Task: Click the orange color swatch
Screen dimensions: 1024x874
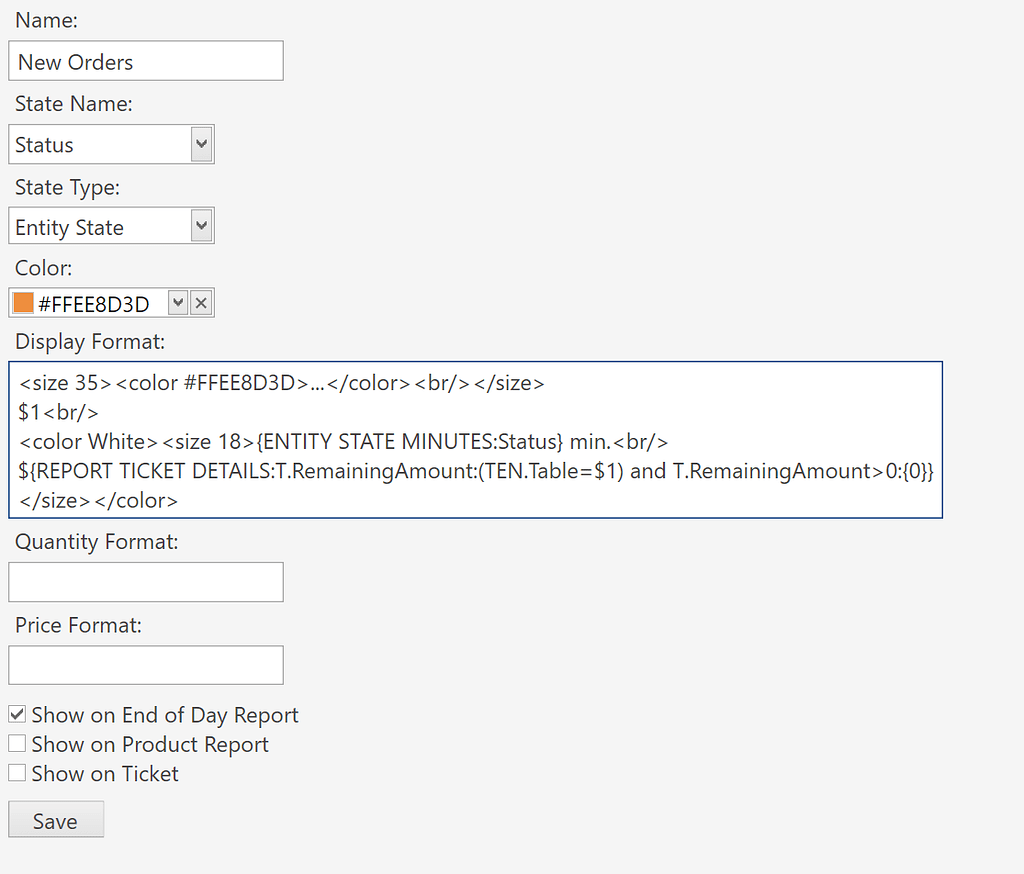Action: point(21,301)
